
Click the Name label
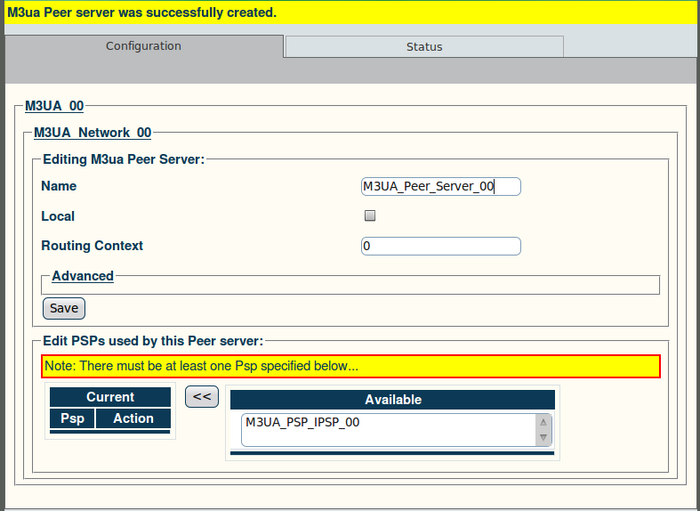tap(58, 186)
